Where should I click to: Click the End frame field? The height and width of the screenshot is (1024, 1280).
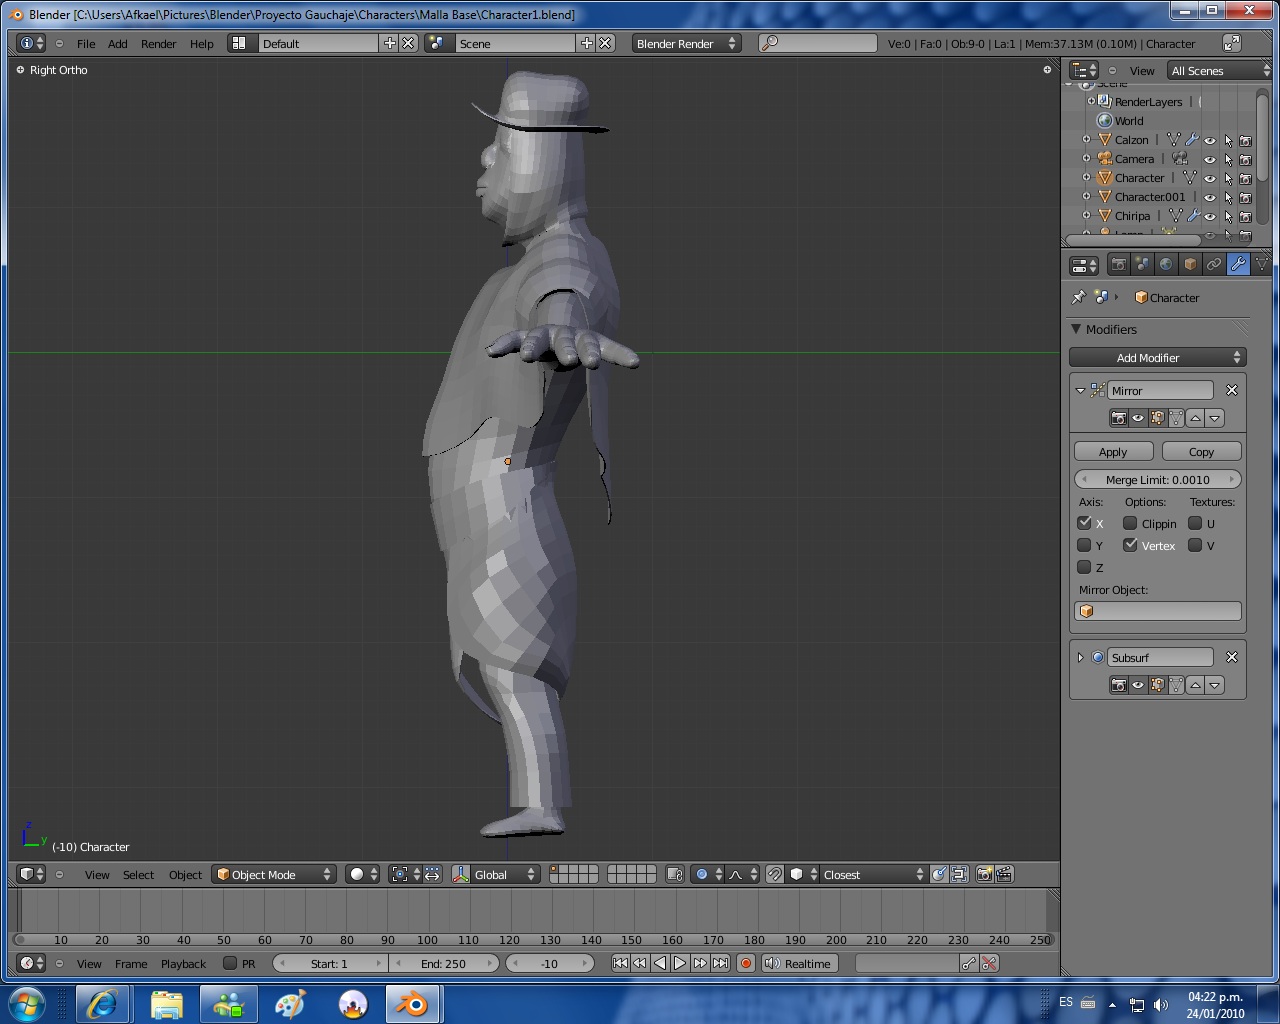[443, 963]
